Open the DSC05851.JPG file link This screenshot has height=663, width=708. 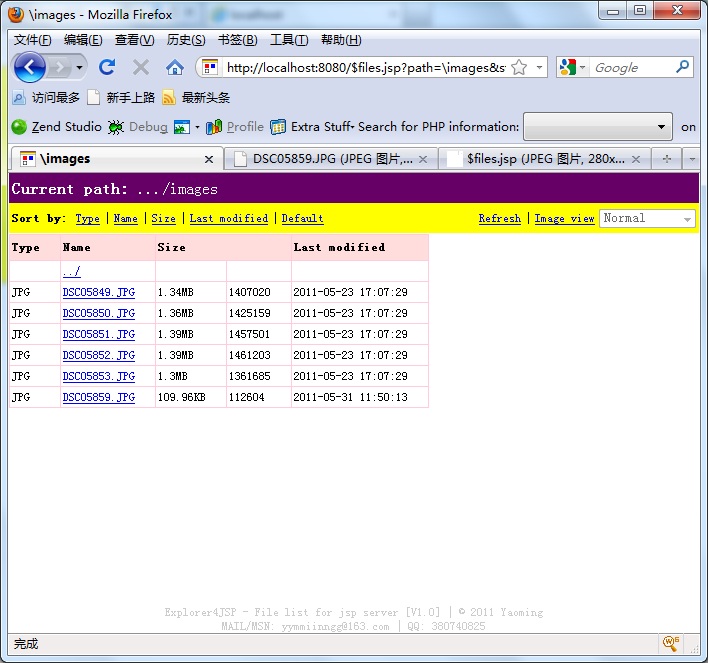pos(98,334)
